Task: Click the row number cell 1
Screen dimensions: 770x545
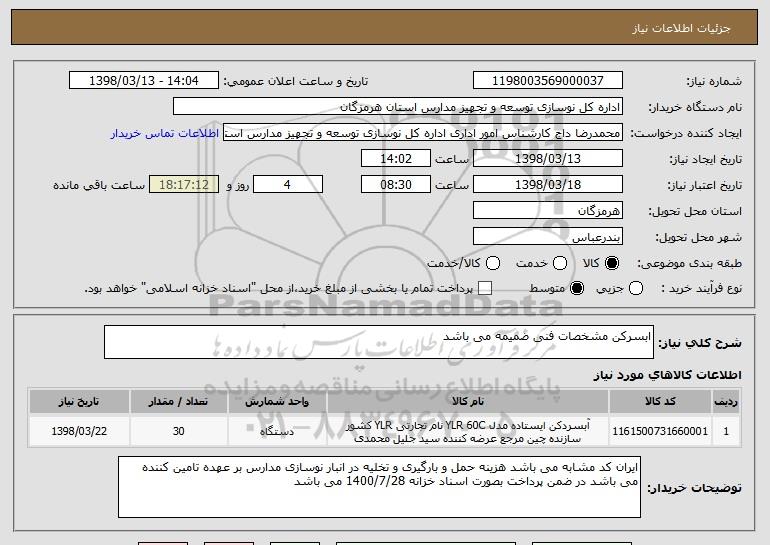Action: tap(726, 431)
